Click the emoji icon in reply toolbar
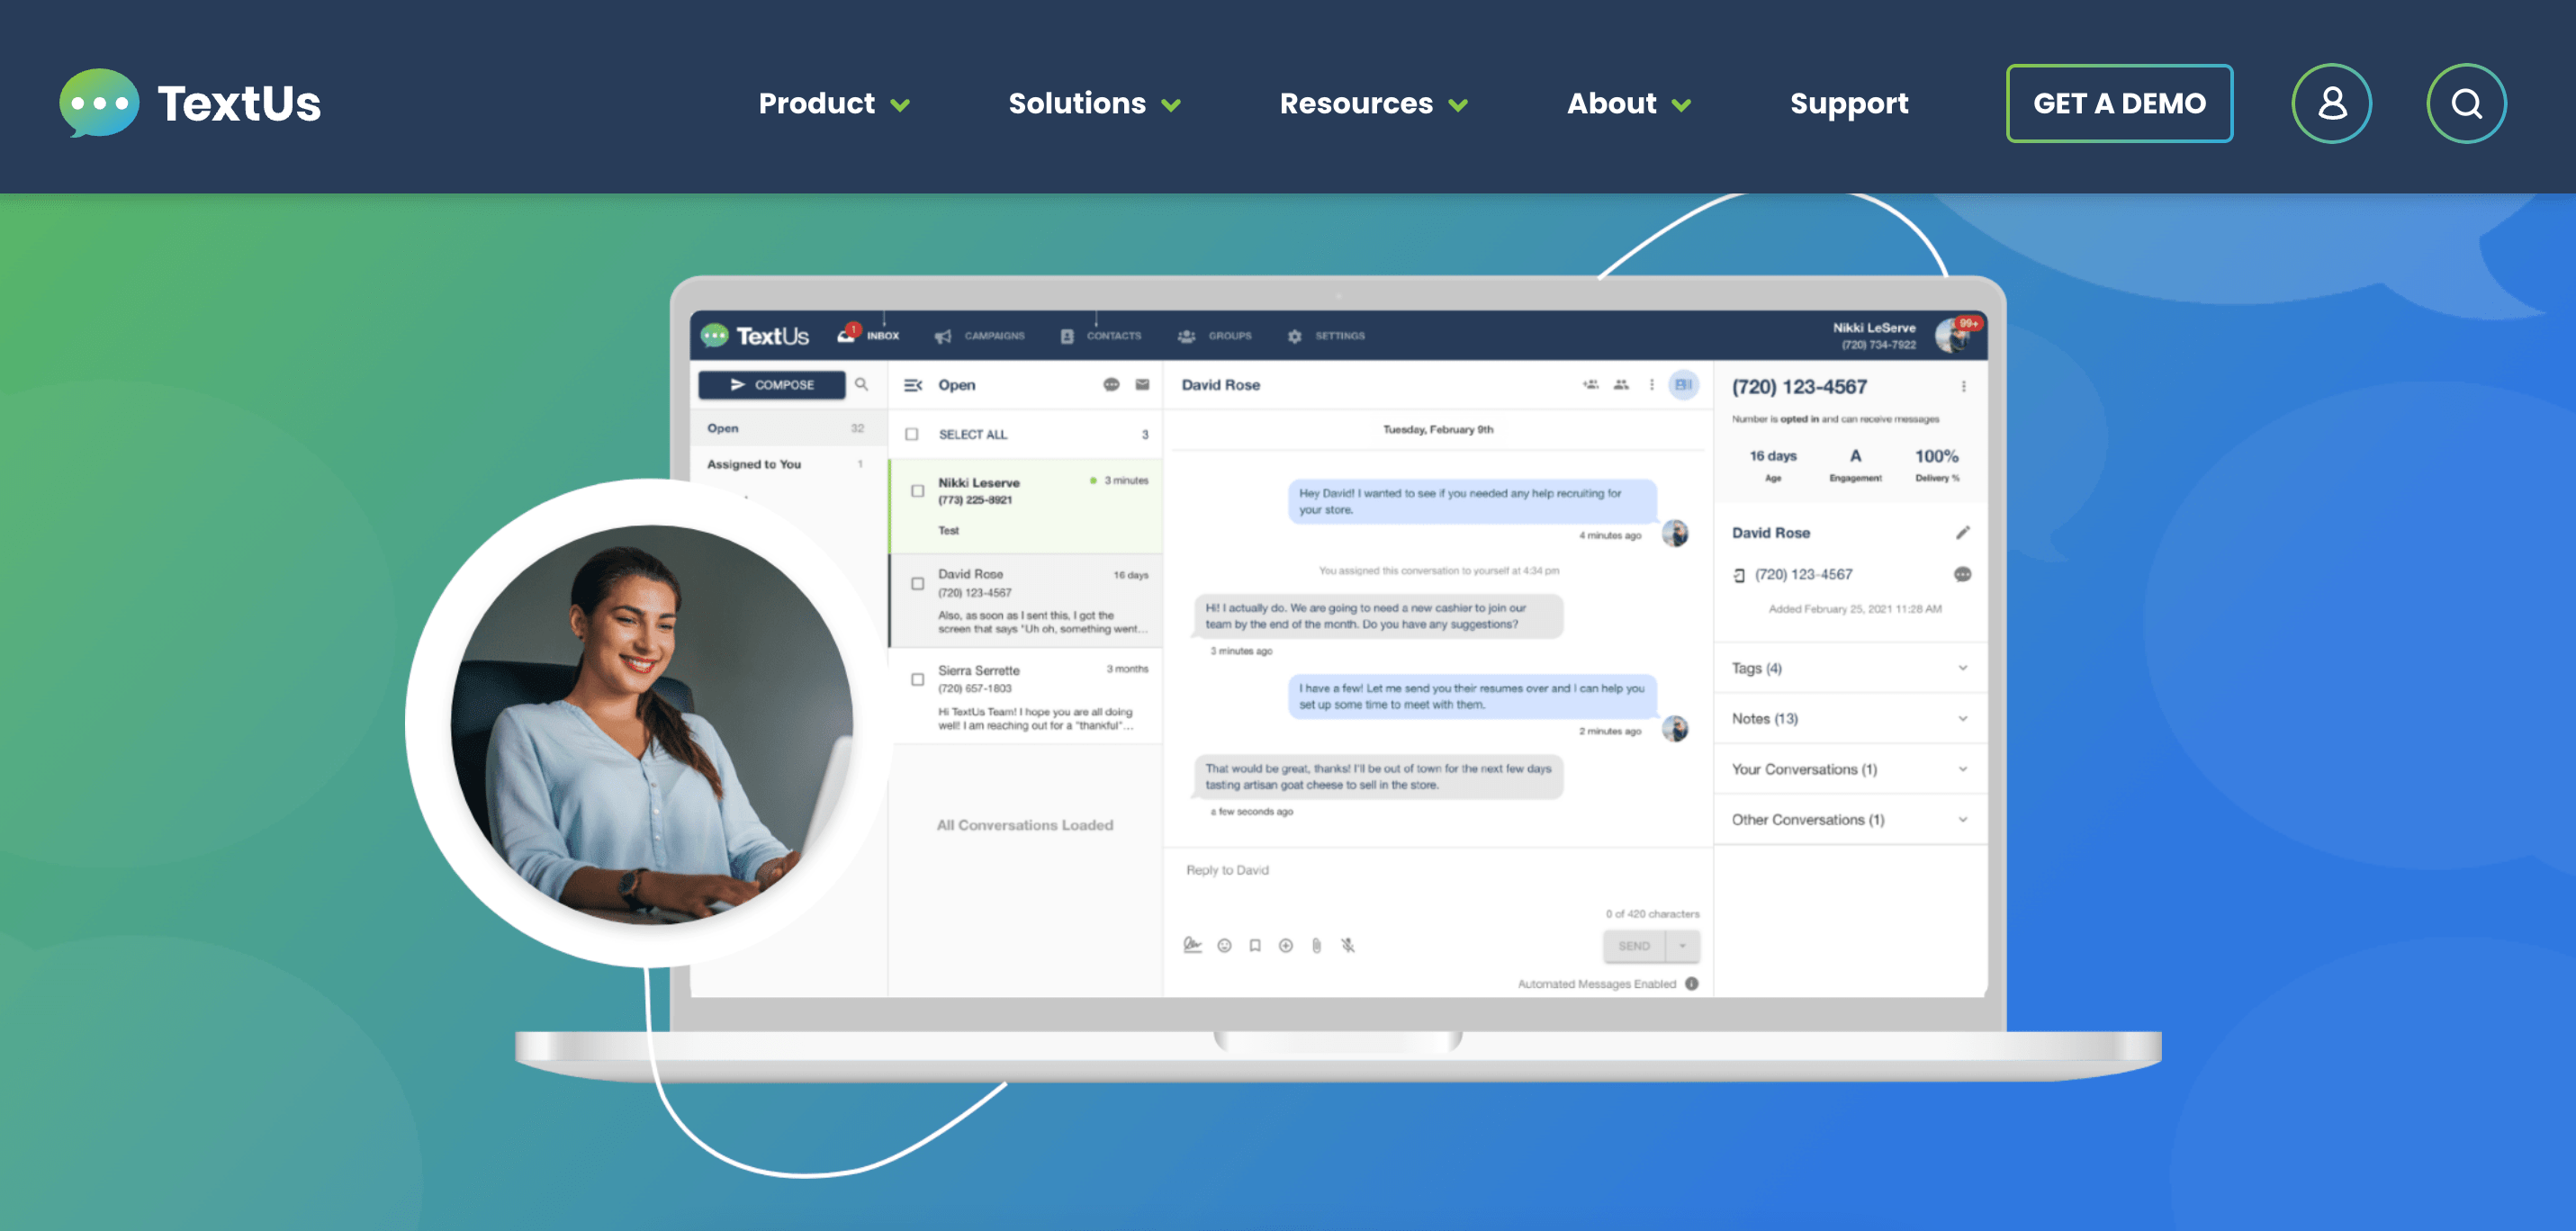The width and height of the screenshot is (2576, 1231). 1224,945
